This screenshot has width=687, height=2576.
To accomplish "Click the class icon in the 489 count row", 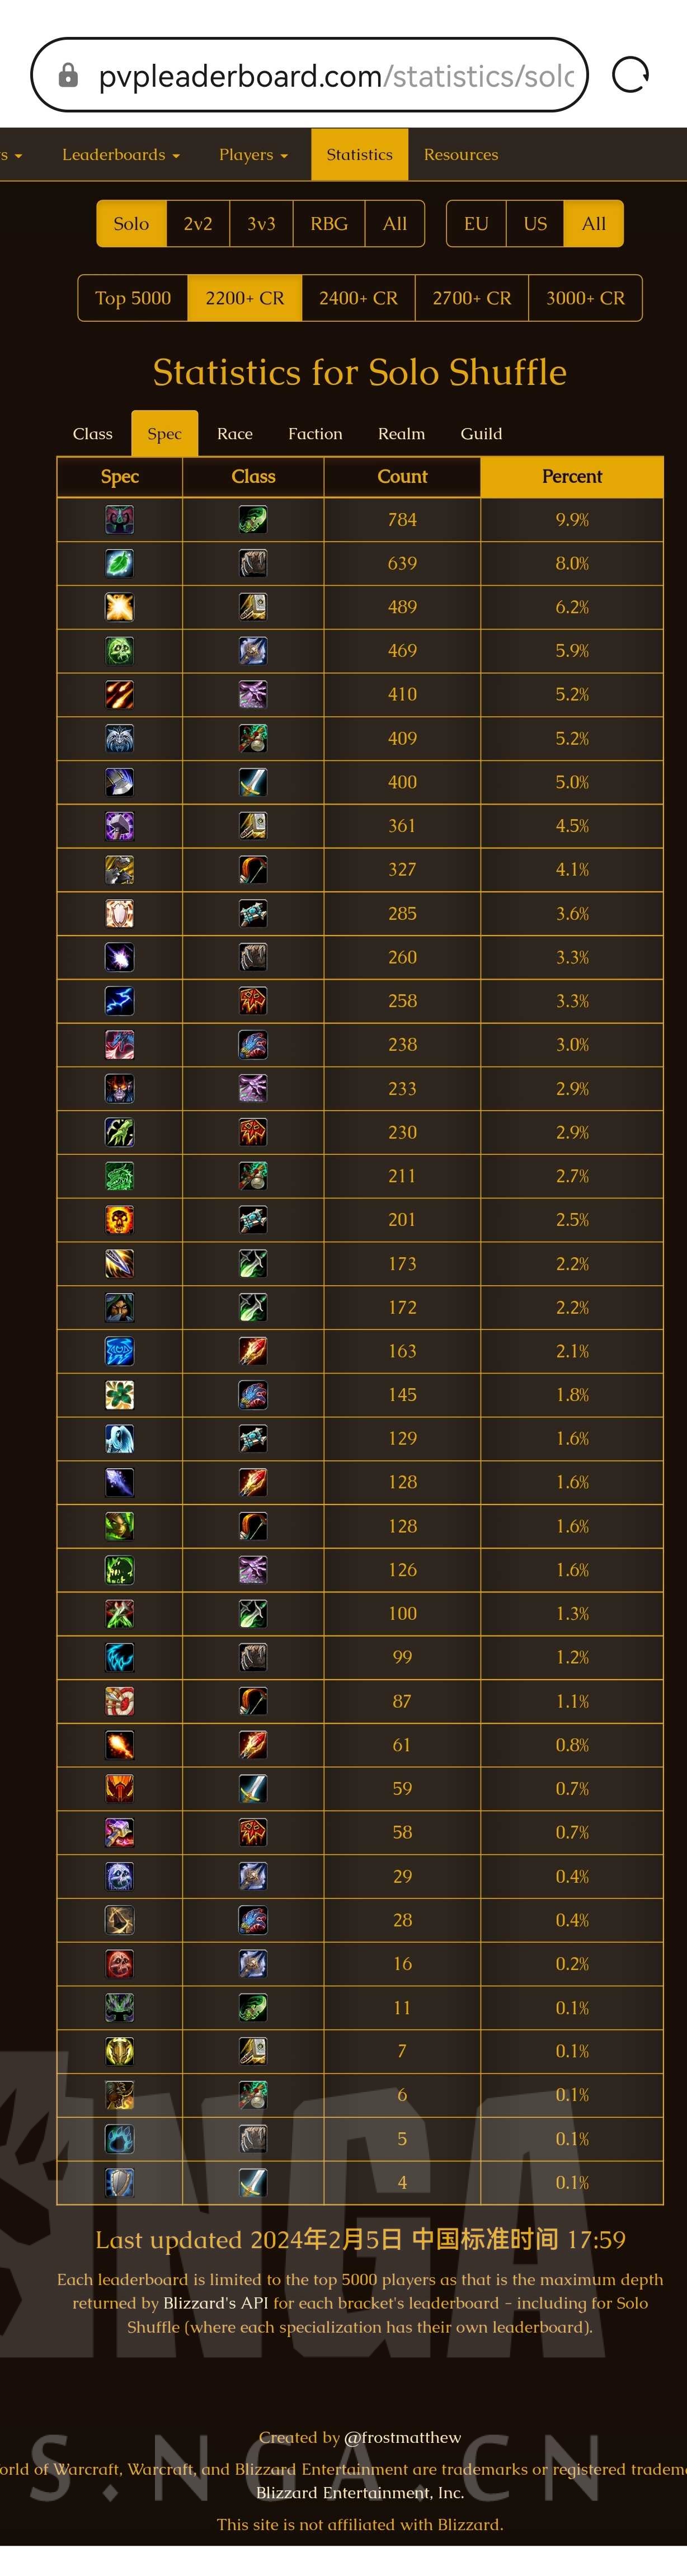I will 253,607.
